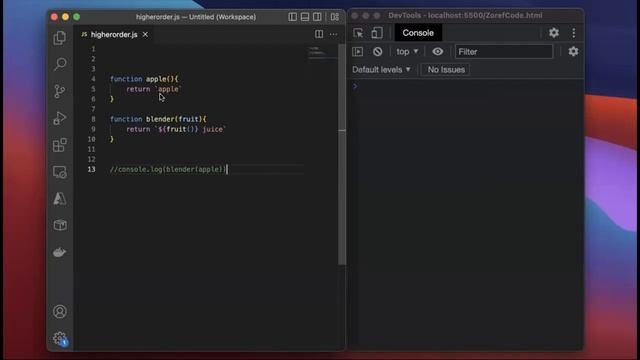This screenshot has height=360, width=640.
Task: Open the Extensions view
Action: (60, 145)
